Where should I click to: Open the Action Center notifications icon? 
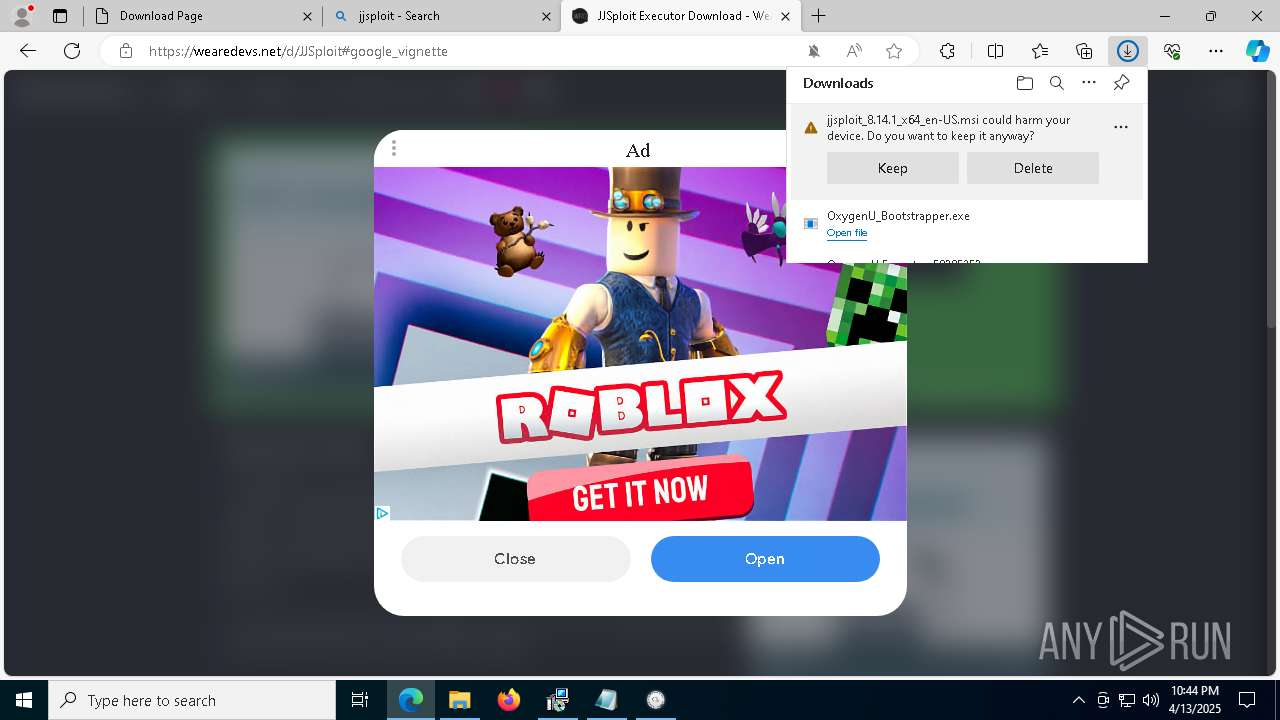pos(1247,700)
